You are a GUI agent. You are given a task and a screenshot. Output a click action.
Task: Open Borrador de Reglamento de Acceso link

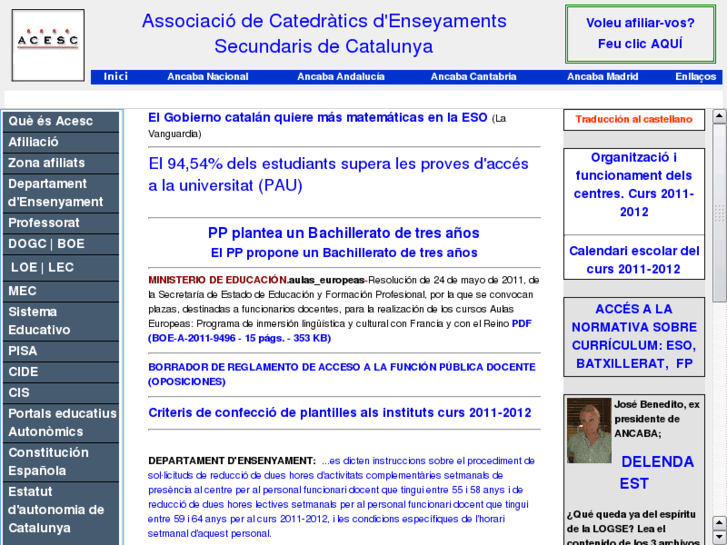tap(342, 374)
